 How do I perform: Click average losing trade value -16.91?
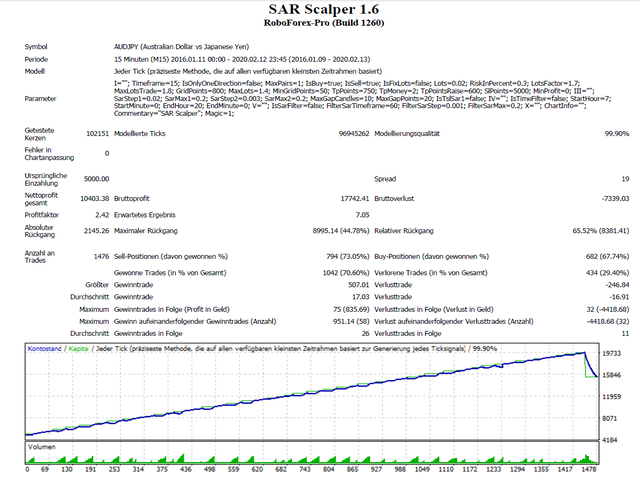pos(619,297)
